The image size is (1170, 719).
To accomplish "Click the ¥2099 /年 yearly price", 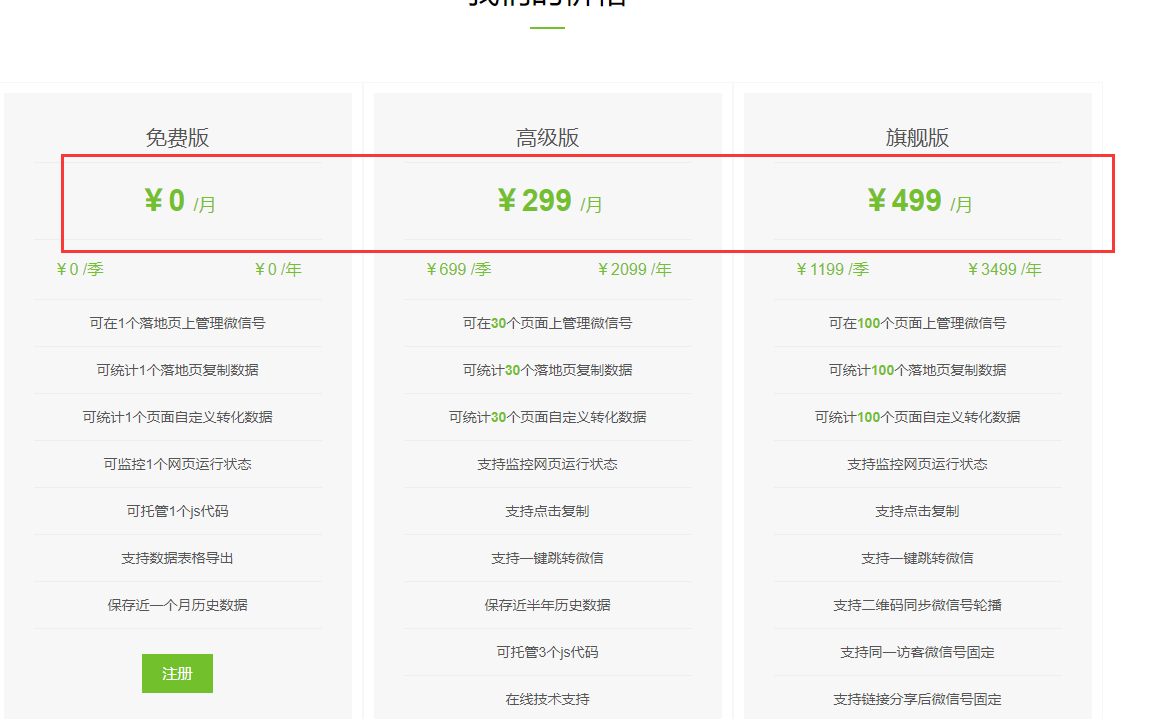I will 634,269.
